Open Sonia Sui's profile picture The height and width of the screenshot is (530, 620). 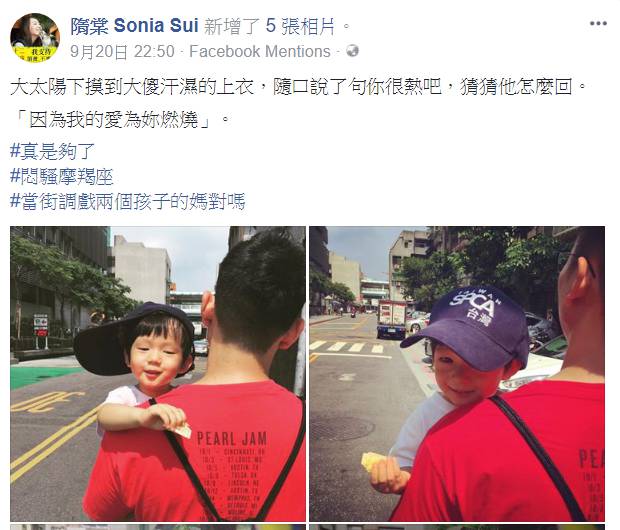35,38
